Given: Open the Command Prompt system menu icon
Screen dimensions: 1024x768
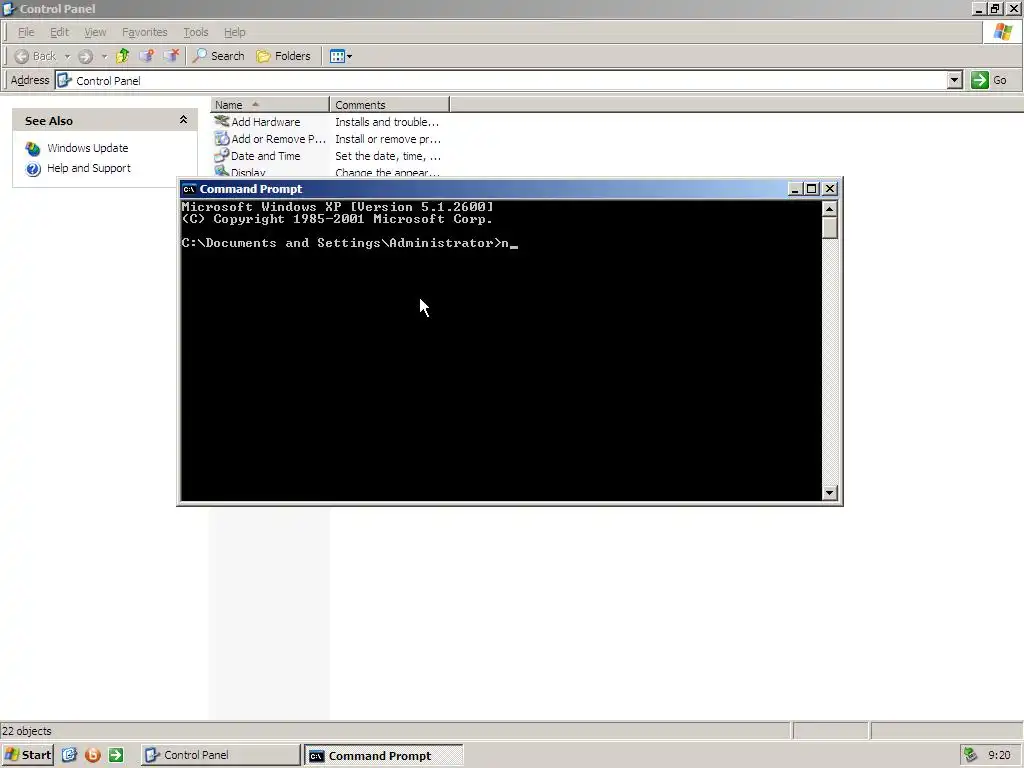Looking at the screenshot, I should tap(189, 189).
